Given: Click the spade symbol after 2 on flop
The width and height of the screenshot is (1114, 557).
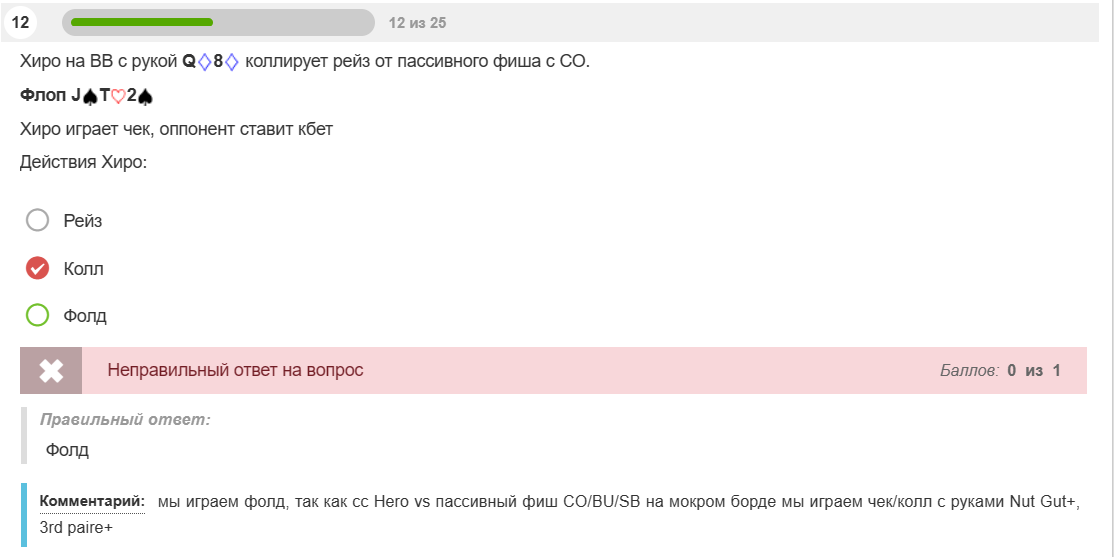Looking at the screenshot, I should [145, 97].
